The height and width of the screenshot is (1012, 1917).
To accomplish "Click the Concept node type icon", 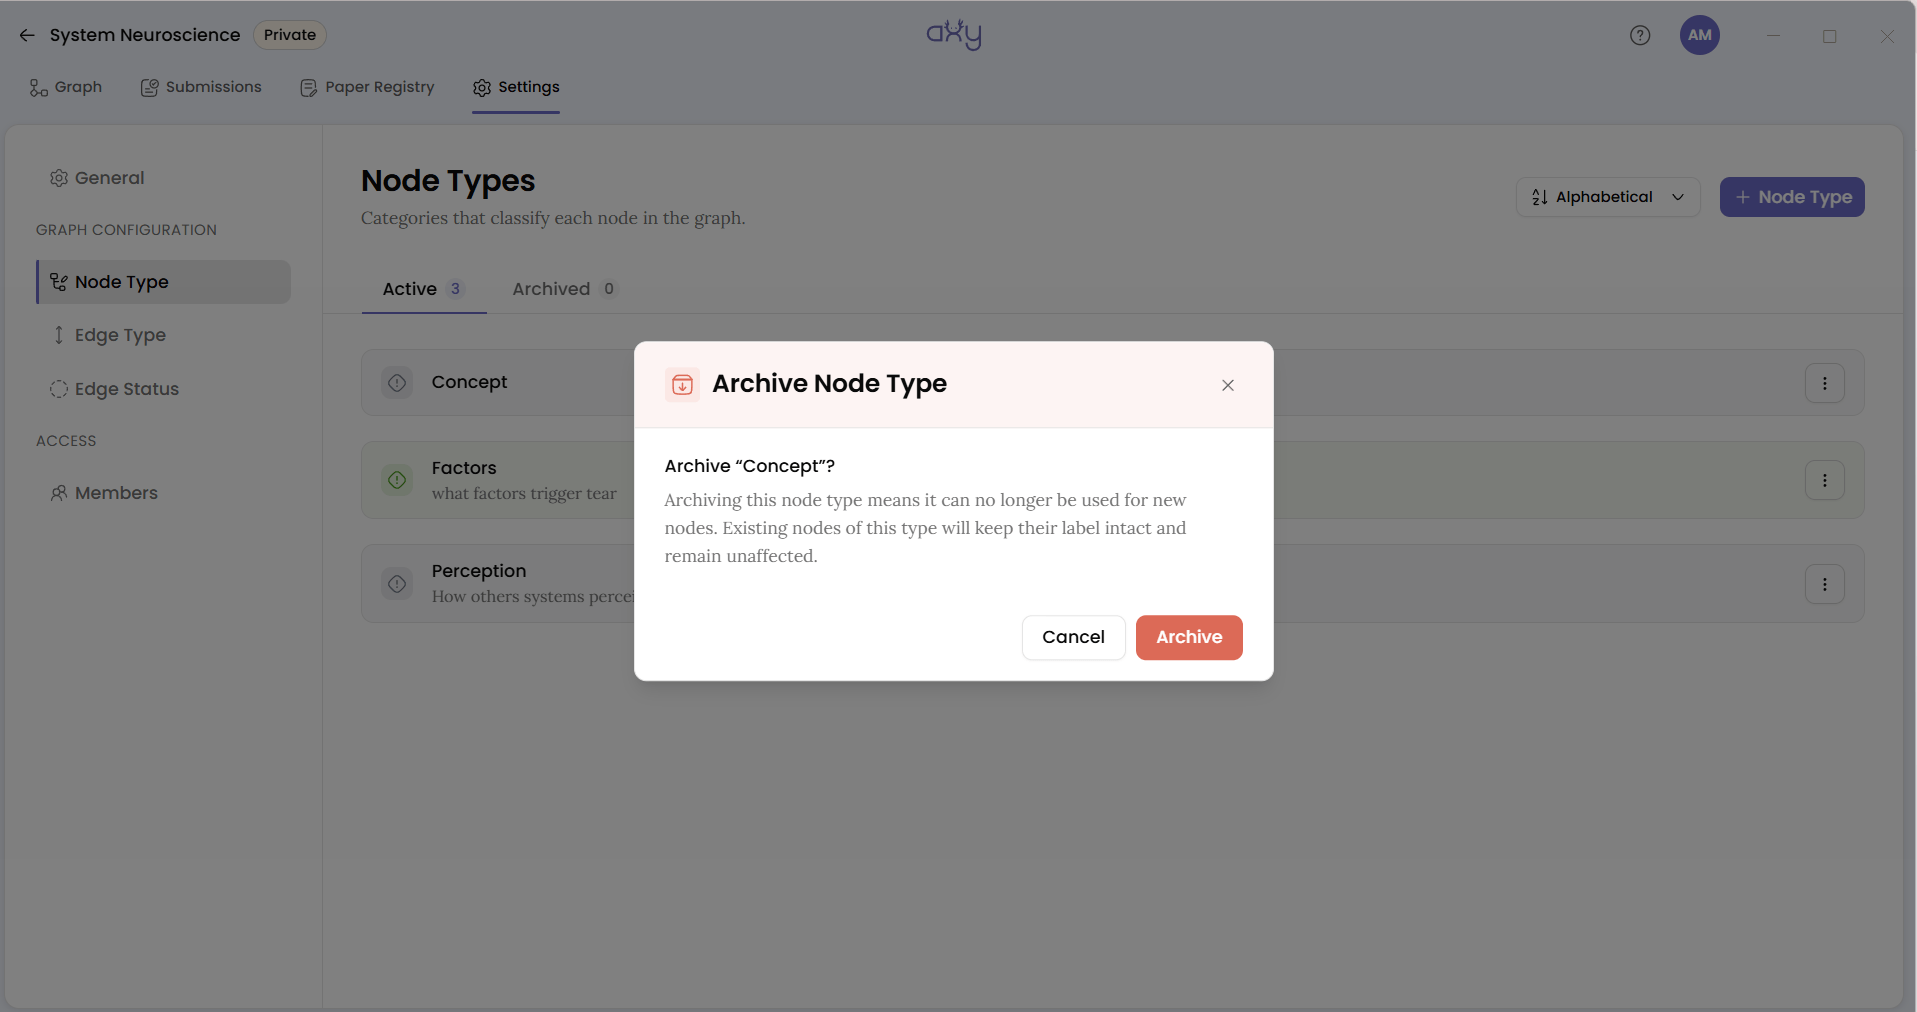I will click(397, 383).
